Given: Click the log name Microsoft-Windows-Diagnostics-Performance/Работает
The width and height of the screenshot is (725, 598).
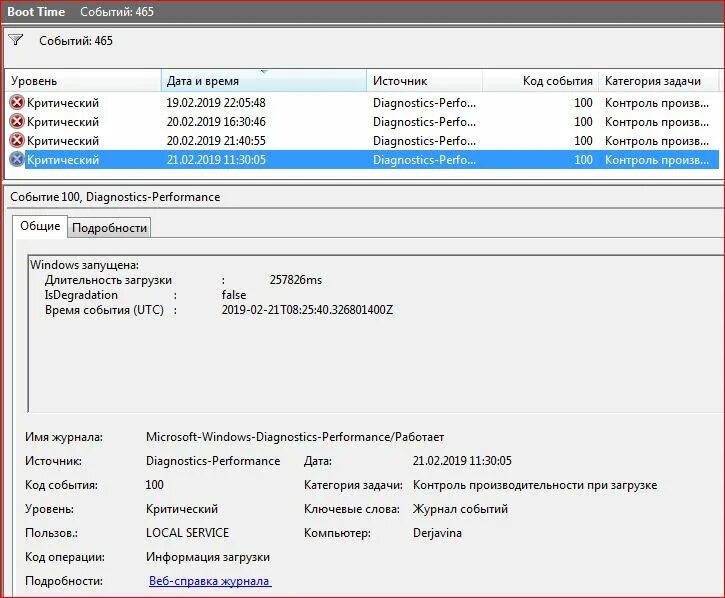Looking at the screenshot, I should pyautogui.click(x=295, y=437).
